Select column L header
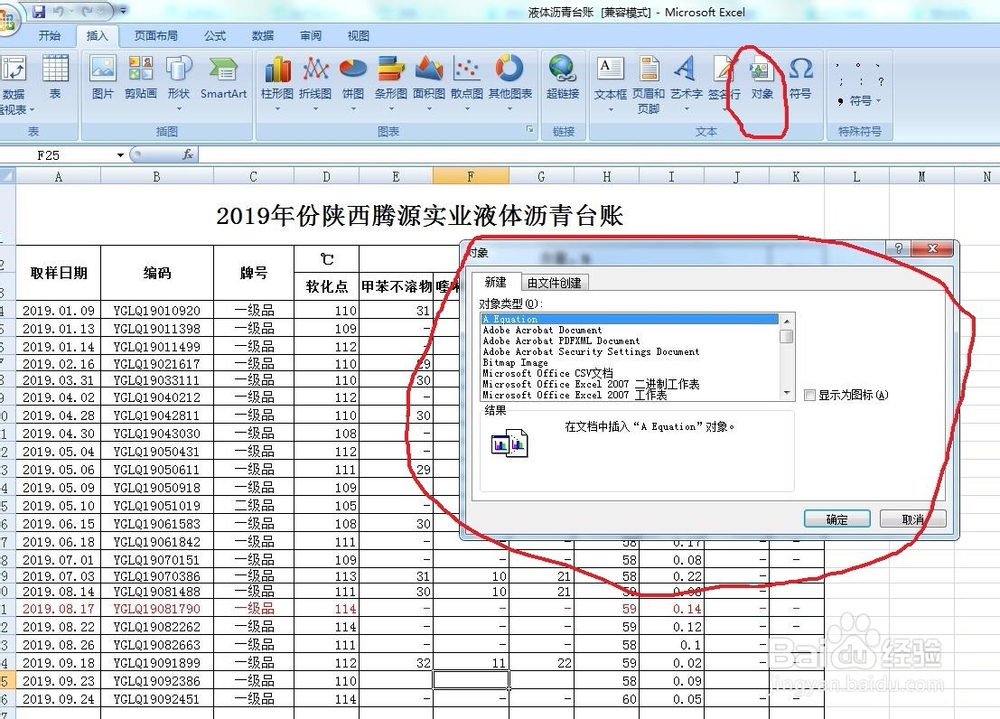This screenshot has width=1000, height=719. tap(857, 177)
